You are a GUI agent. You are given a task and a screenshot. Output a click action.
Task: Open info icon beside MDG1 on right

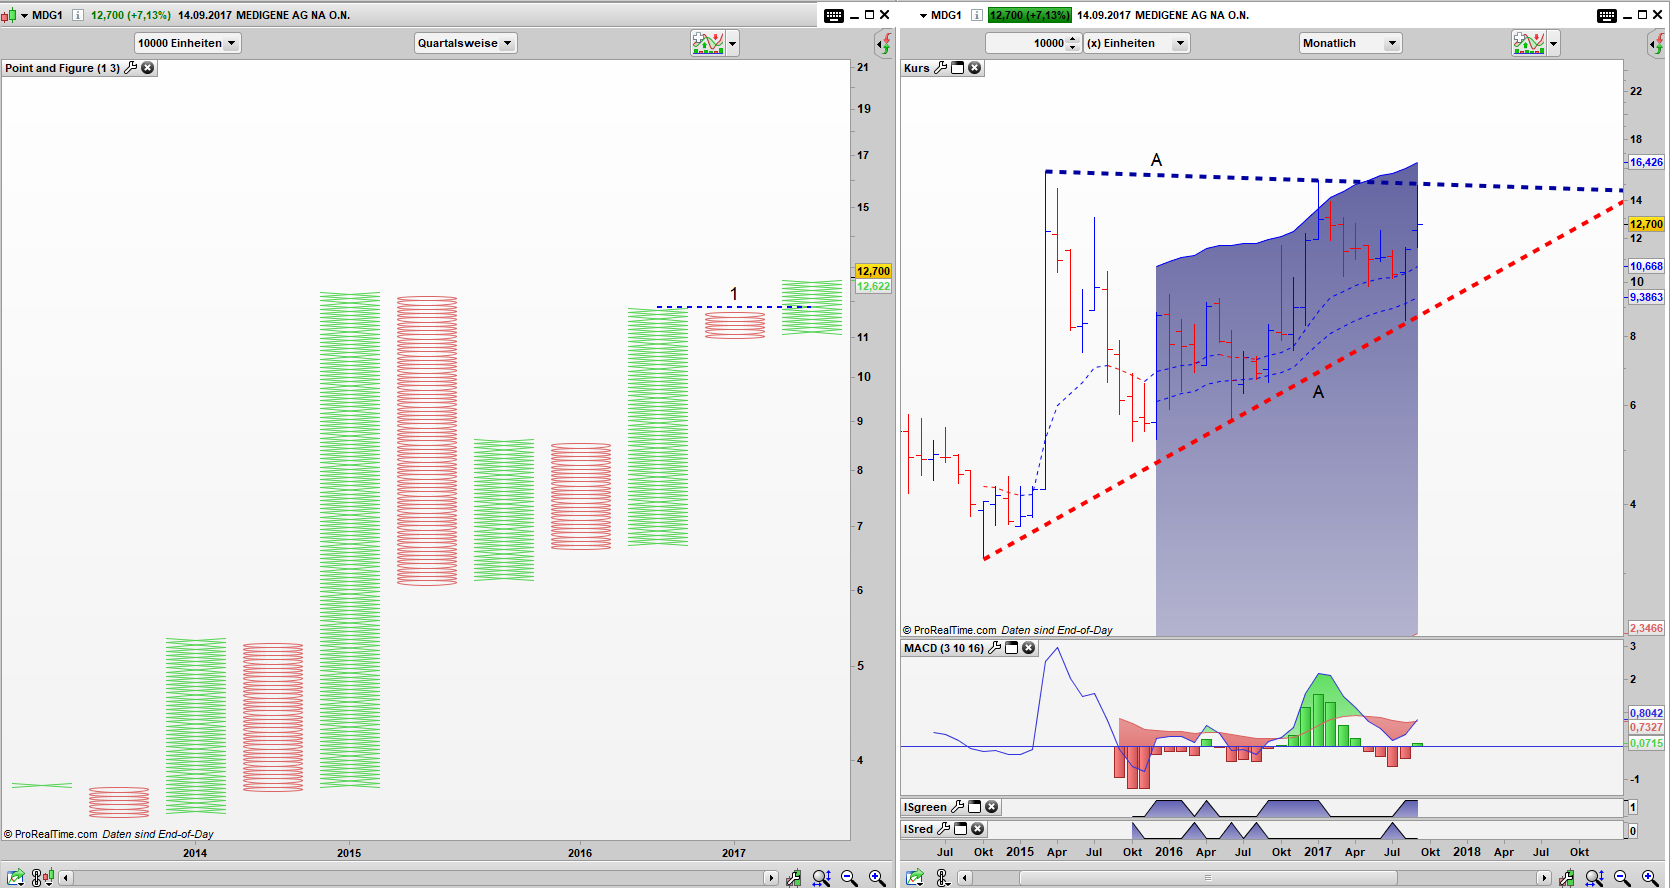(x=977, y=15)
